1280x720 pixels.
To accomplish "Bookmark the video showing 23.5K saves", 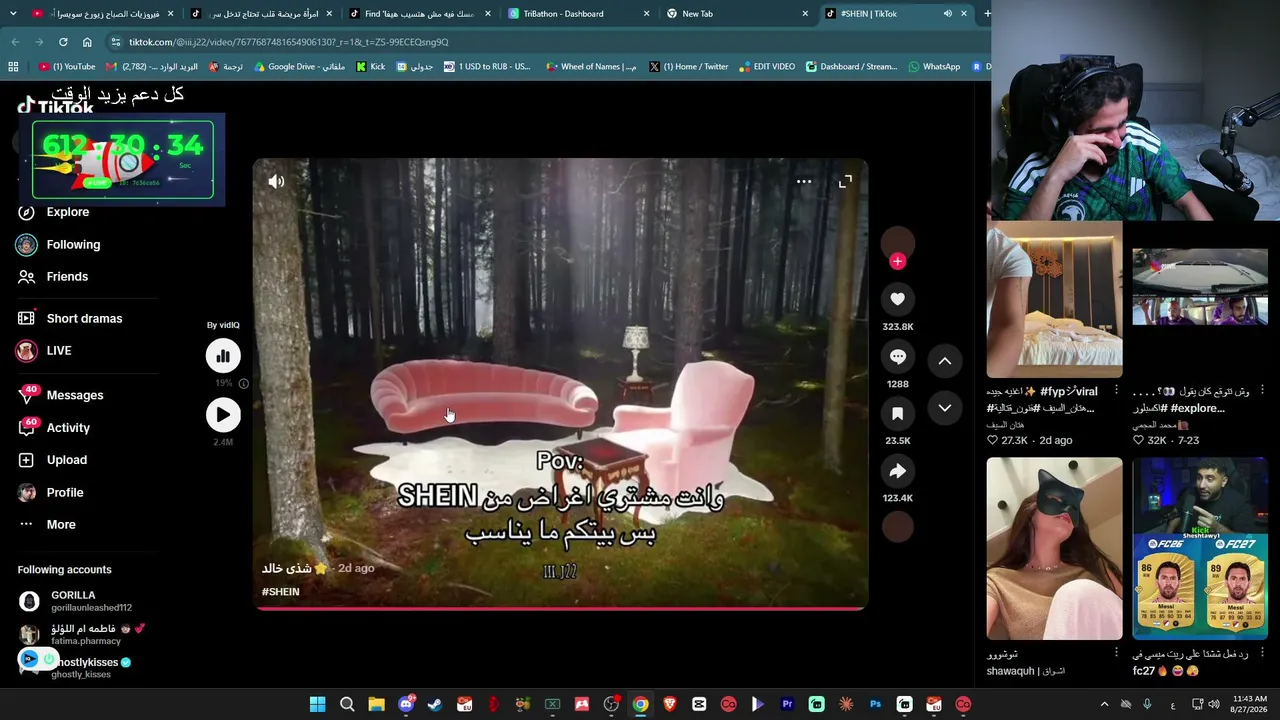I will (x=897, y=413).
